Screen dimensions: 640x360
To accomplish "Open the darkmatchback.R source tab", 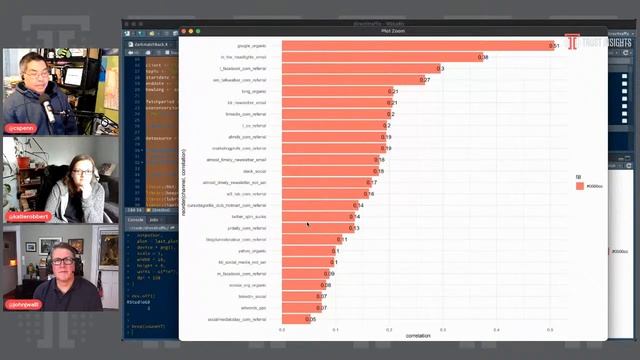I will click(151, 44).
